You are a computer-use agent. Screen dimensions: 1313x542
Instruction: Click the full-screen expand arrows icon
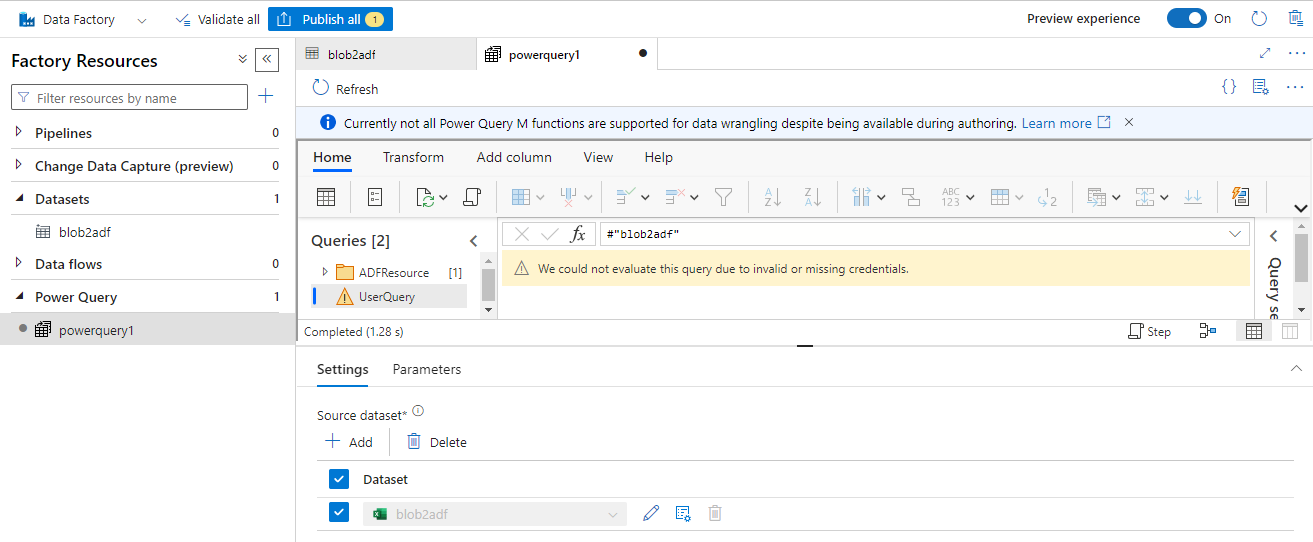click(x=1265, y=54)
